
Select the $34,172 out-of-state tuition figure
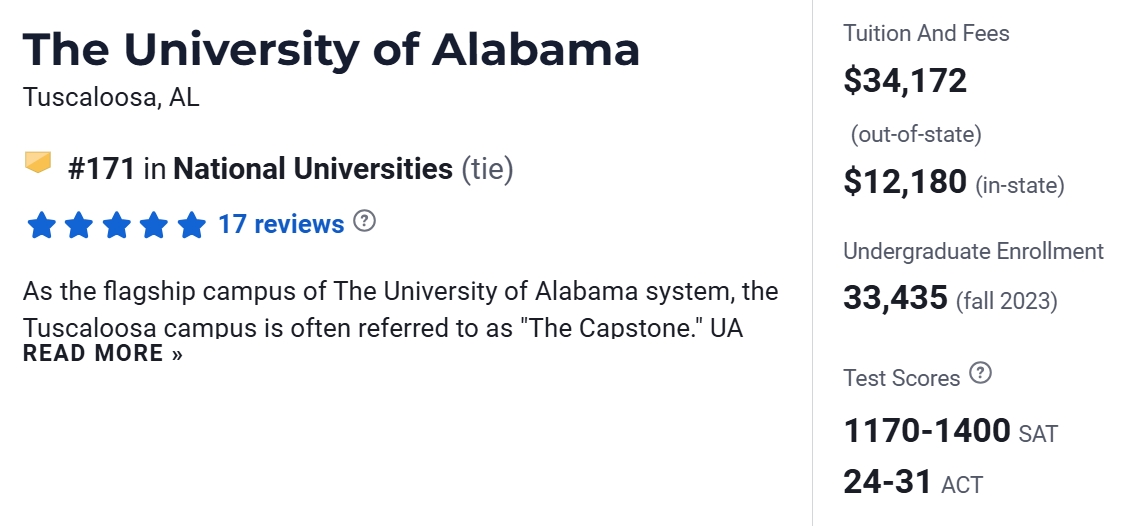(x=905, y=81)
